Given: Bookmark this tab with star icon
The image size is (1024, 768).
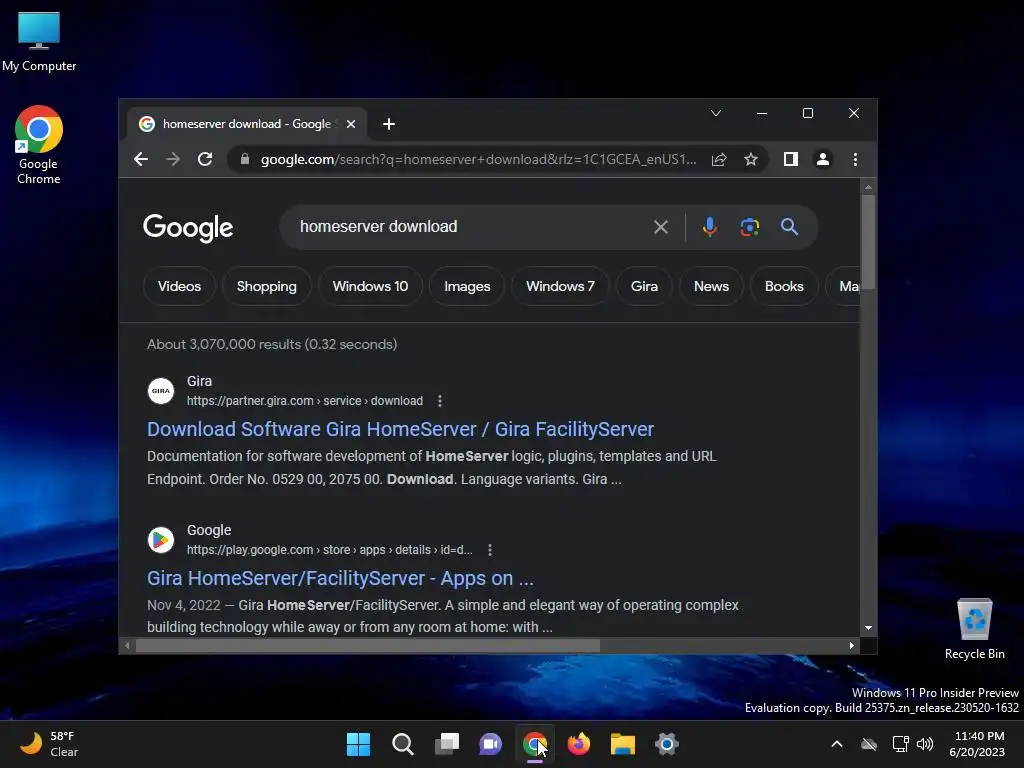Looking at the screenshot, I should tap(751, 159).
